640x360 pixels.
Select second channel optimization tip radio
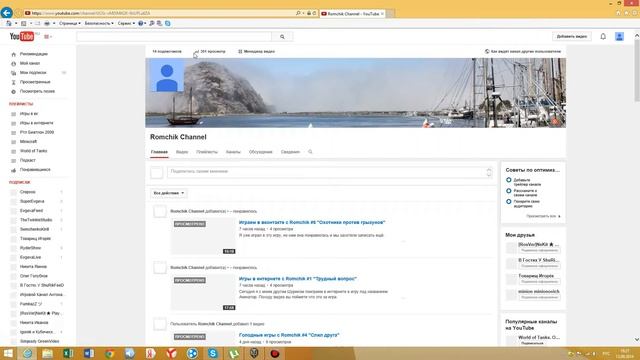pos(509,191)
